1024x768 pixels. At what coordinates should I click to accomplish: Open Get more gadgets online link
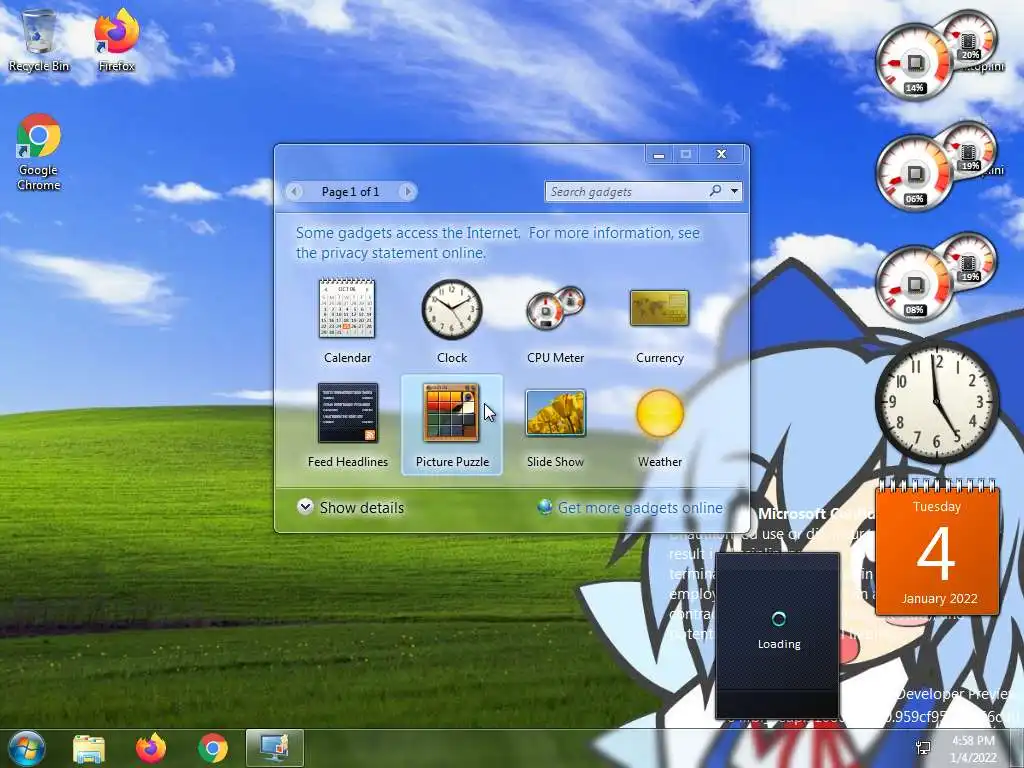[640, 507]
